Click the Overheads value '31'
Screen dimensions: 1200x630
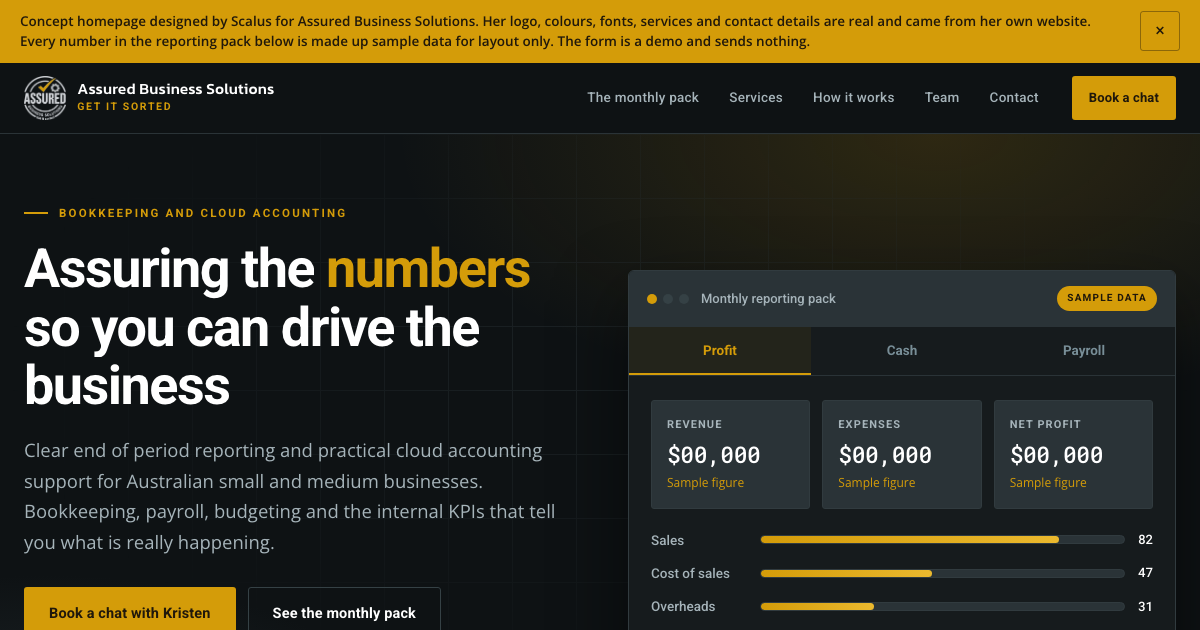(1145, 606)
